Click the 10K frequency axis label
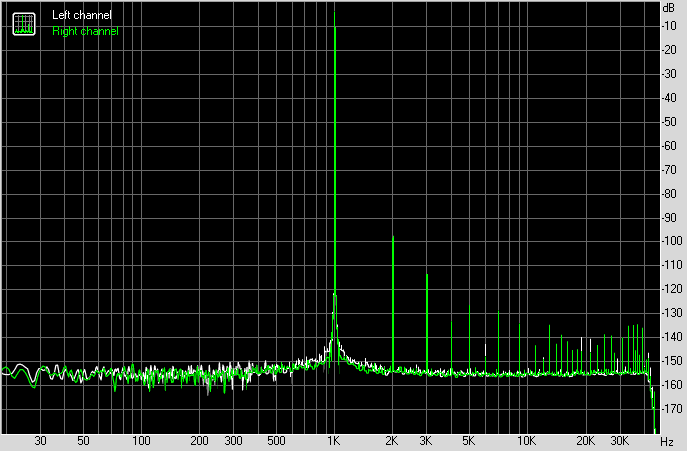 (526, 441)
